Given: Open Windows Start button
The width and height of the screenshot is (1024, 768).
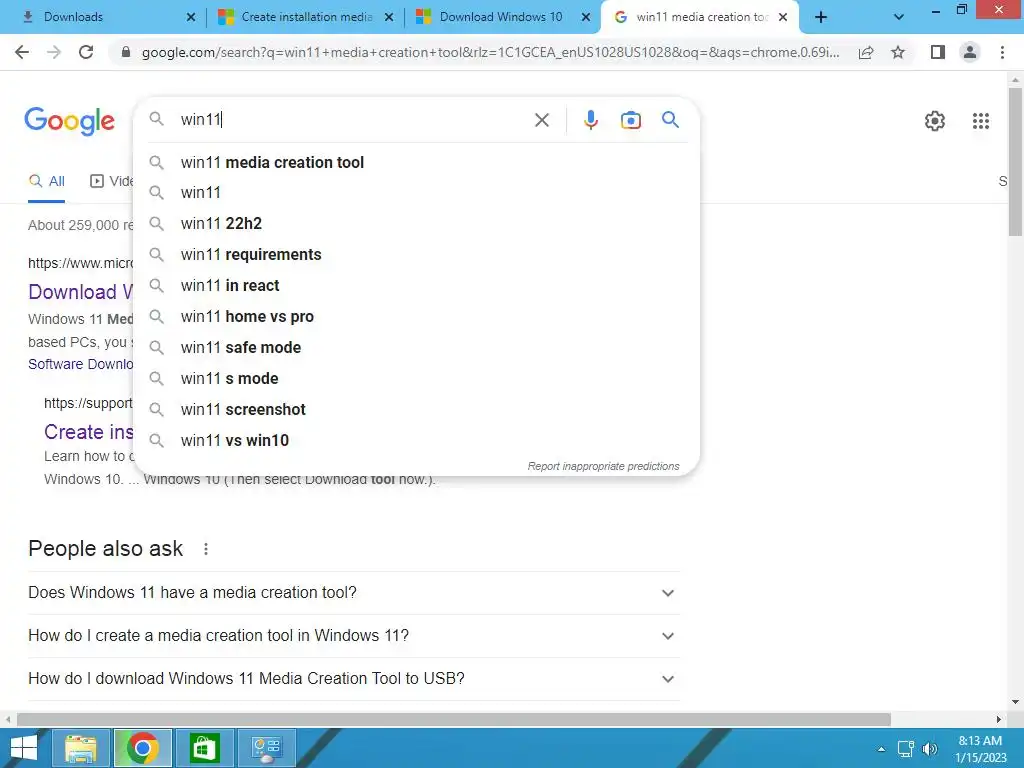Looking at the screenshot, I should pyautogui.click(x=24, y=748).
